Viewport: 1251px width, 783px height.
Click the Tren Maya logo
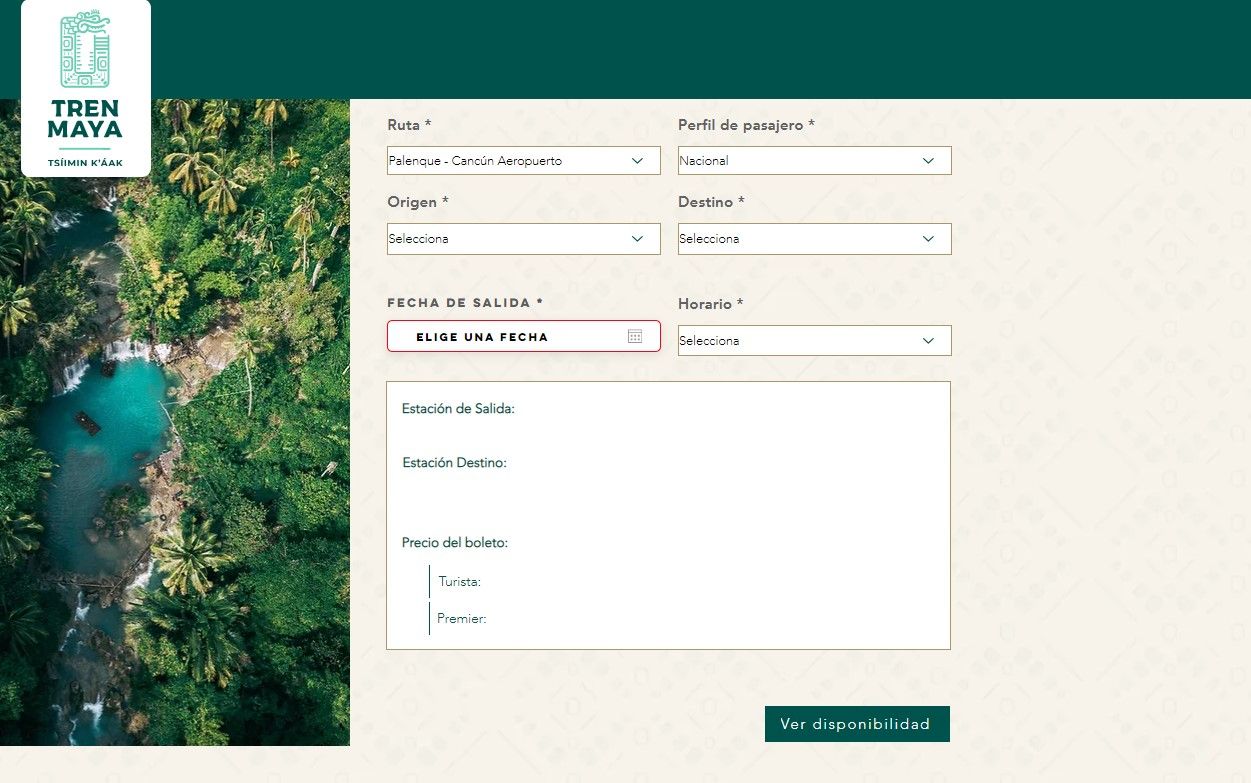[85, 88]
